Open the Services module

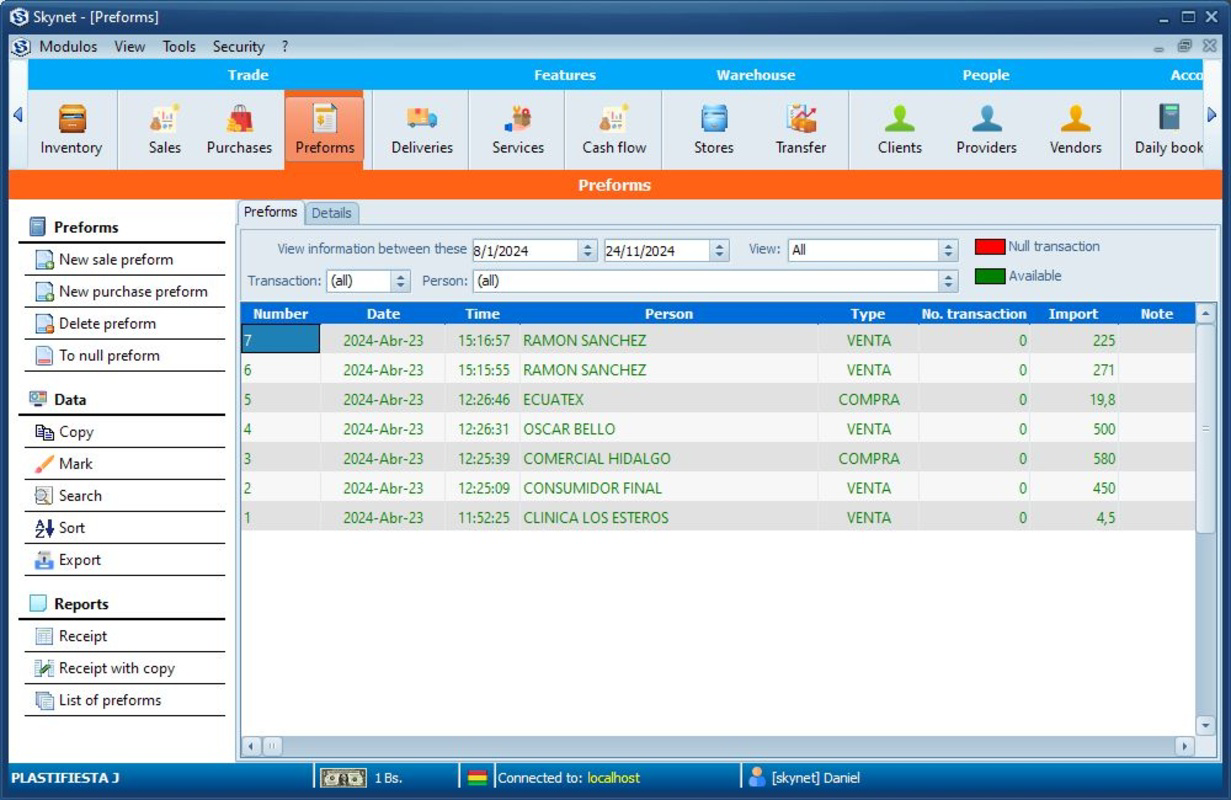[x=518, y=130]
